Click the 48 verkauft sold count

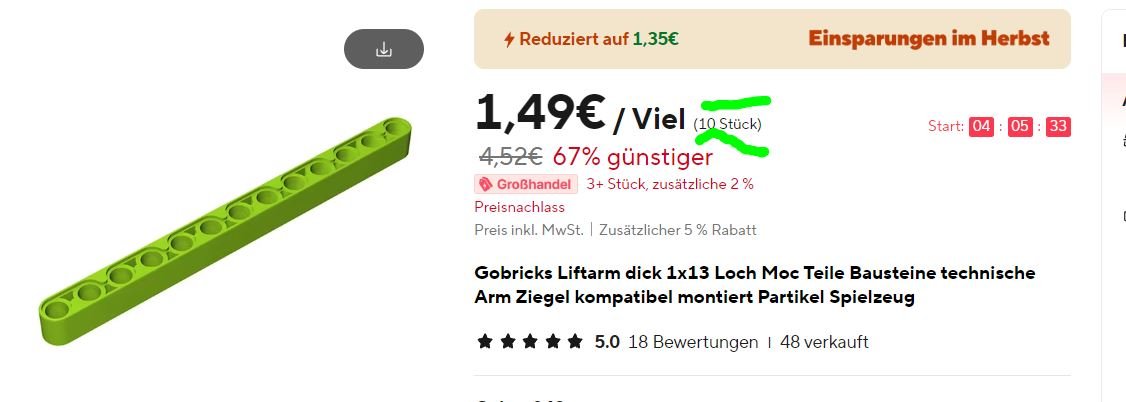pyautogui.click(x=824, y=342)
